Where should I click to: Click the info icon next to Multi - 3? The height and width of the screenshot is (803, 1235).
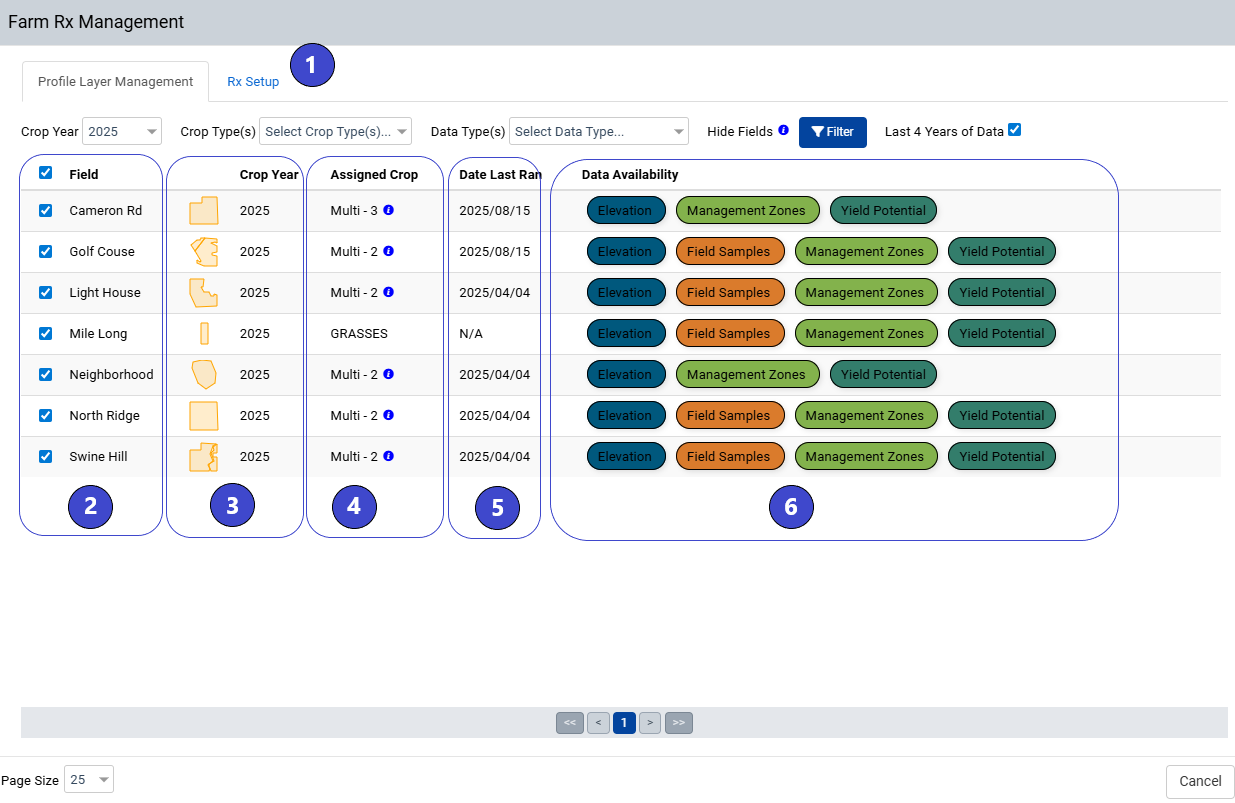[x=389, y=211]
